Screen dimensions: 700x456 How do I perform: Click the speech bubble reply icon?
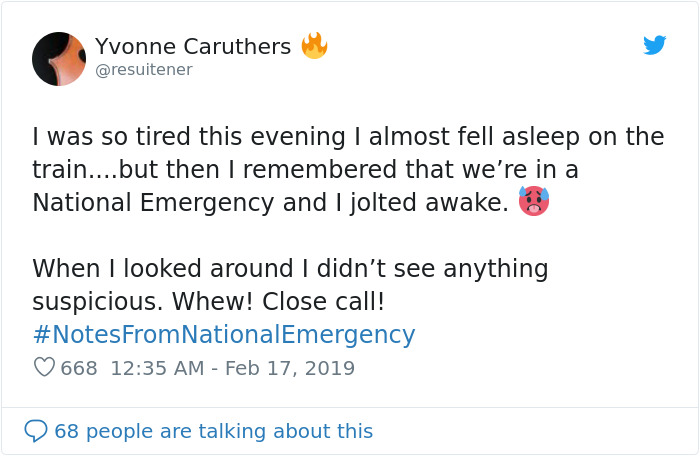click(36, 431)
